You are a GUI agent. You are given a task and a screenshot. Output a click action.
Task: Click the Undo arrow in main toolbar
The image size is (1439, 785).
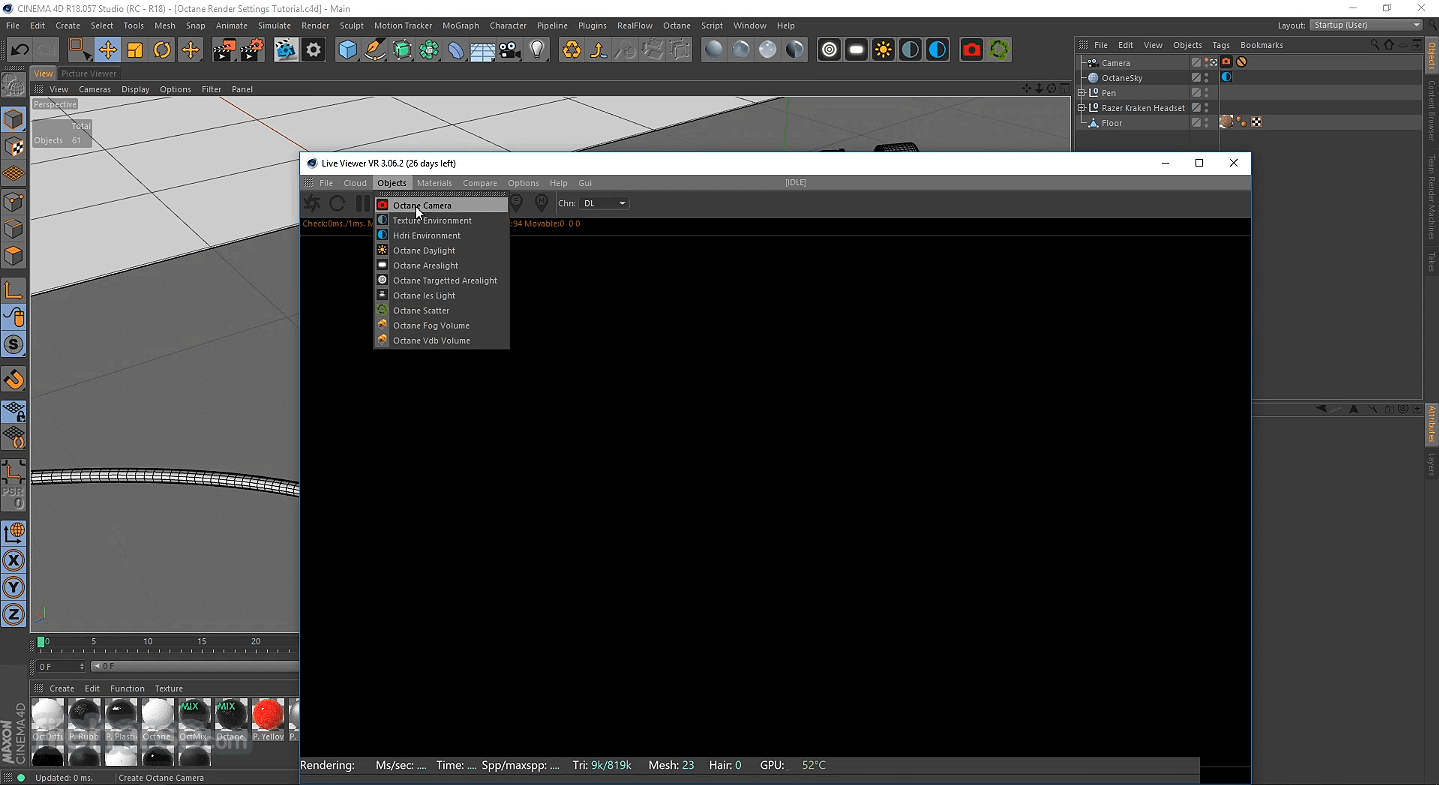tap(20, 49)
